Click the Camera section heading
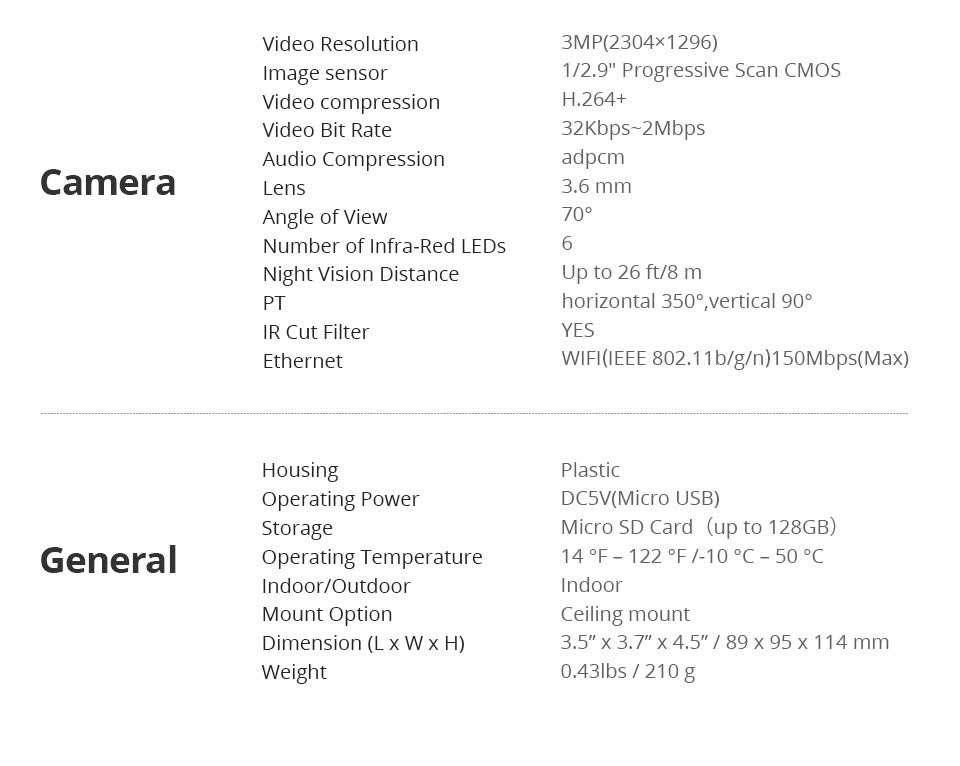Image resolution: width=960 pixels, height=766 pixels. [x=108, y=182]
